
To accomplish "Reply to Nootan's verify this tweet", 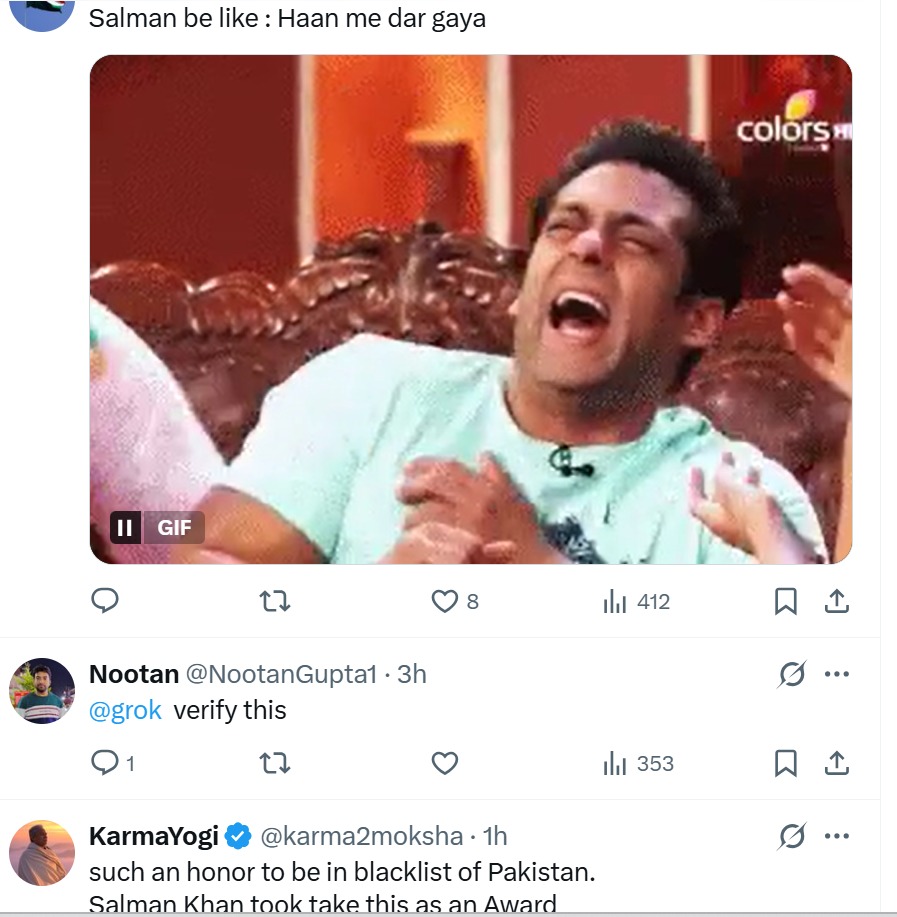I will 105,764.
